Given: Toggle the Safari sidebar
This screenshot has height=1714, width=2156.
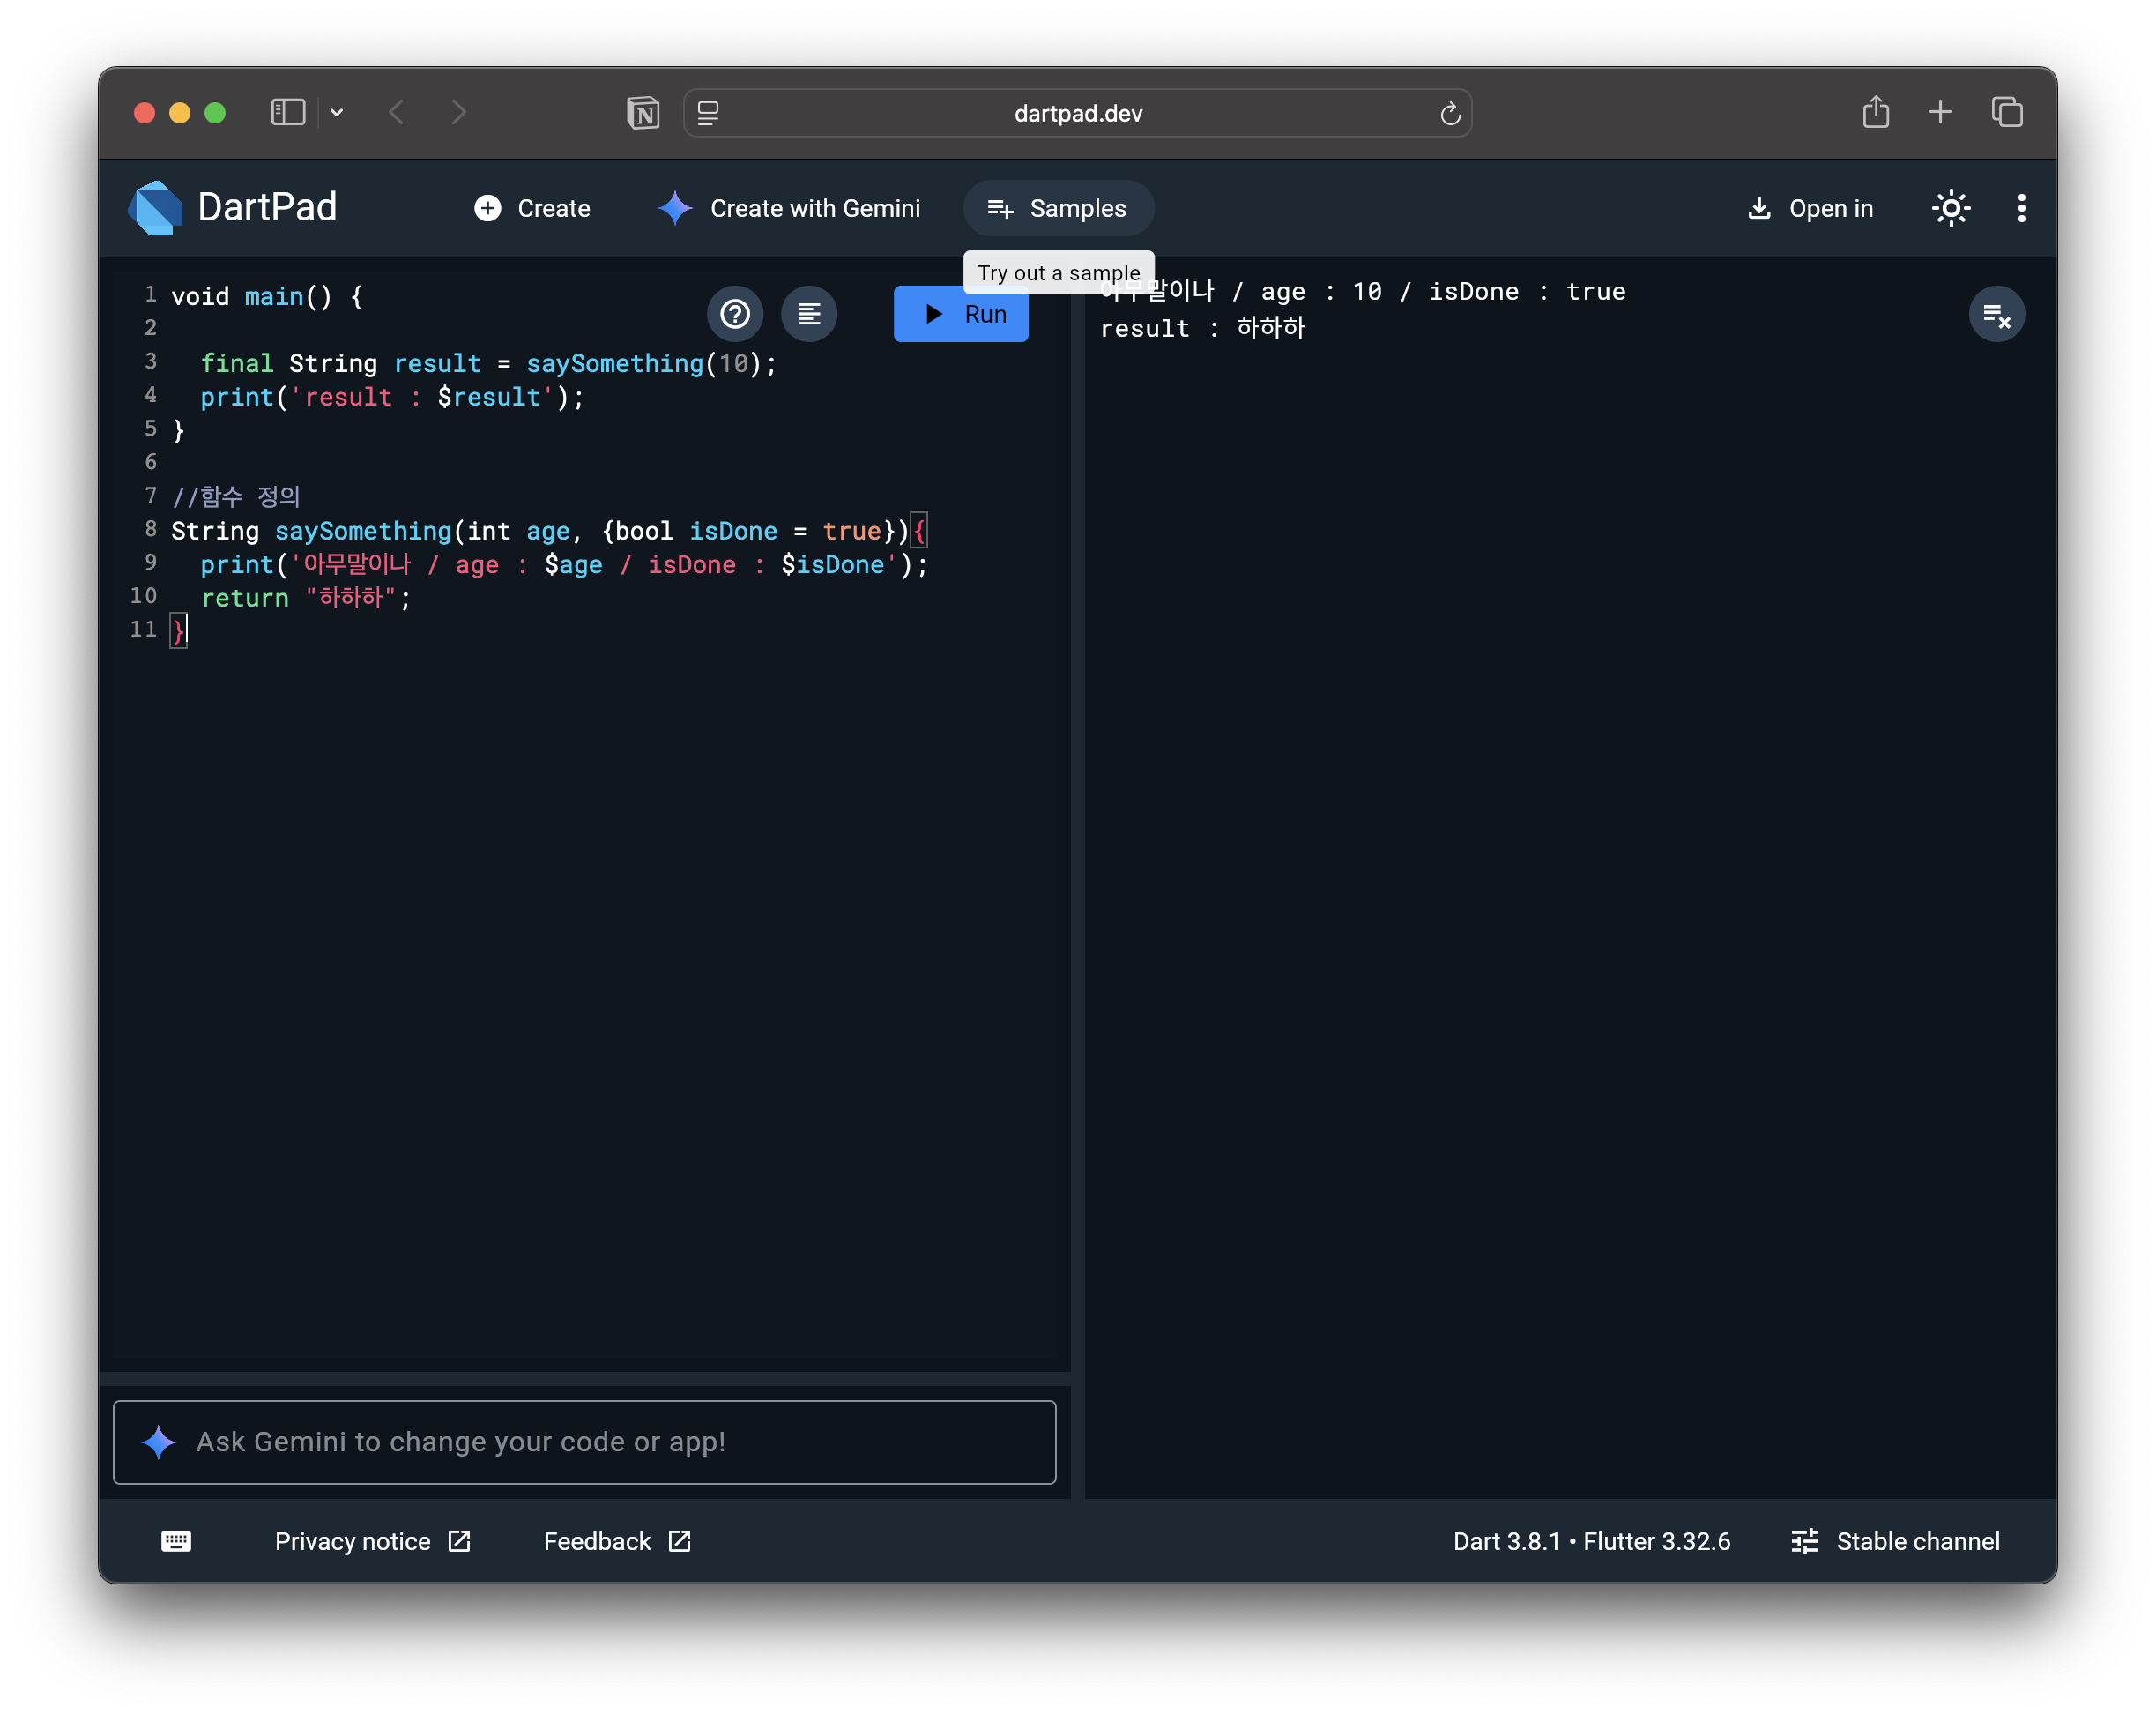Looking at the screenshot, I should 288,112.
